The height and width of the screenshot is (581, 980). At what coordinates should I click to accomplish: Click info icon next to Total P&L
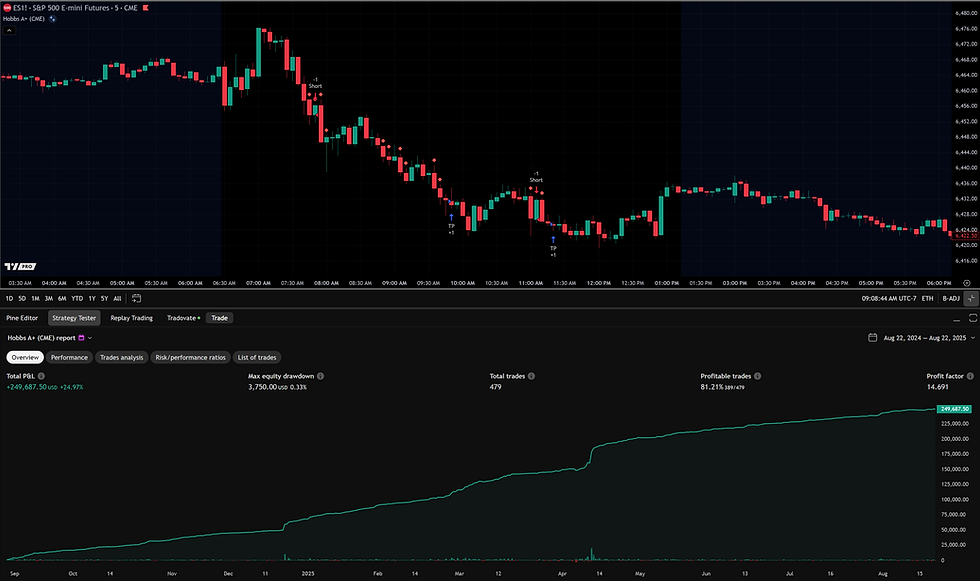[41, 376]
